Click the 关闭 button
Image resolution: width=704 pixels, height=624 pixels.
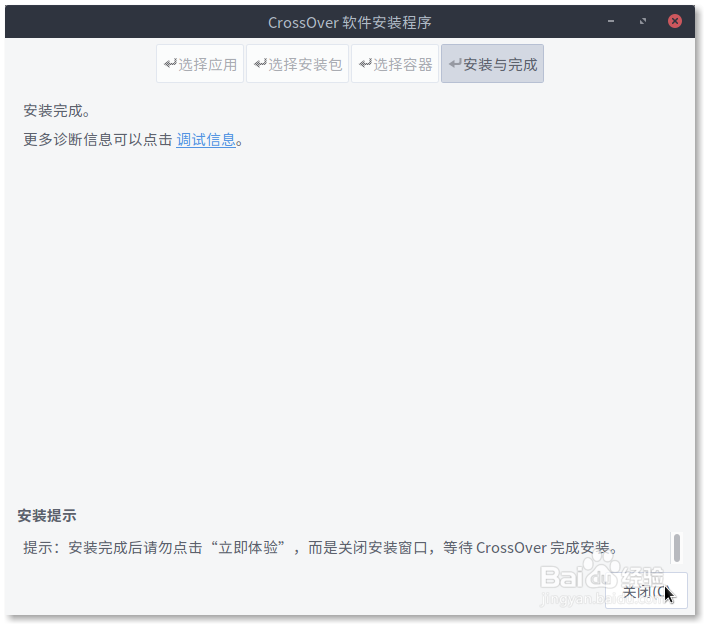pyautogui.click(x=646, y=591)
